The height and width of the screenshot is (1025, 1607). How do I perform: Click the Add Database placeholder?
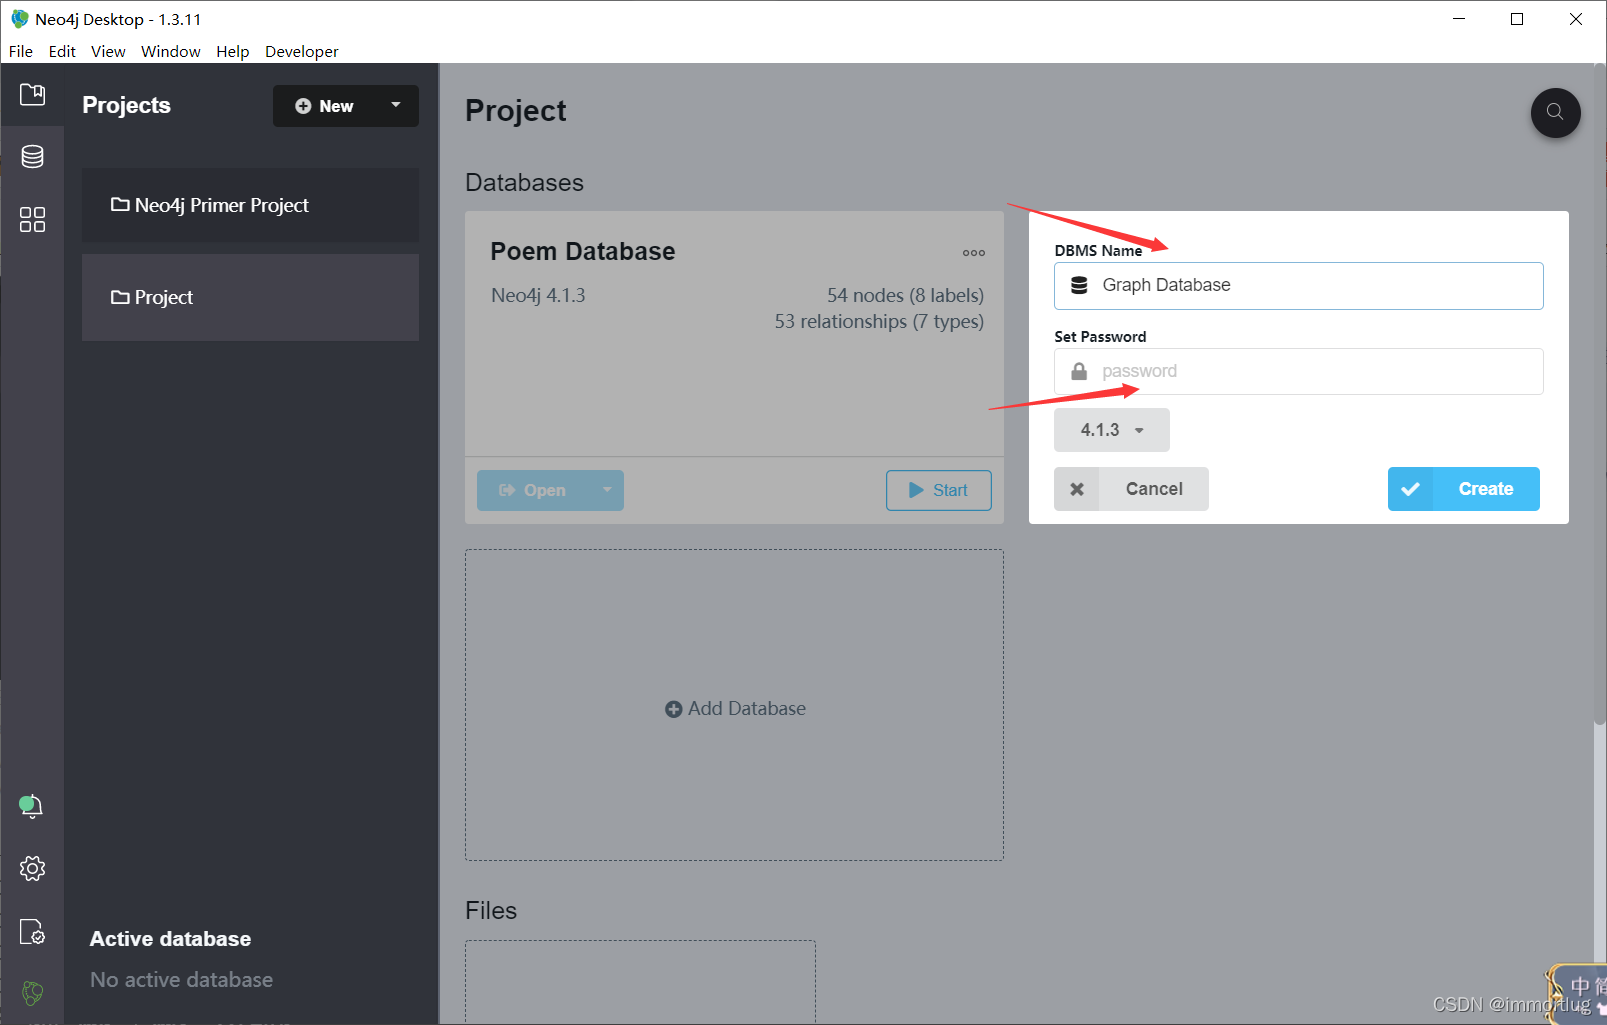pyautogui.click(x=734, y=705)
